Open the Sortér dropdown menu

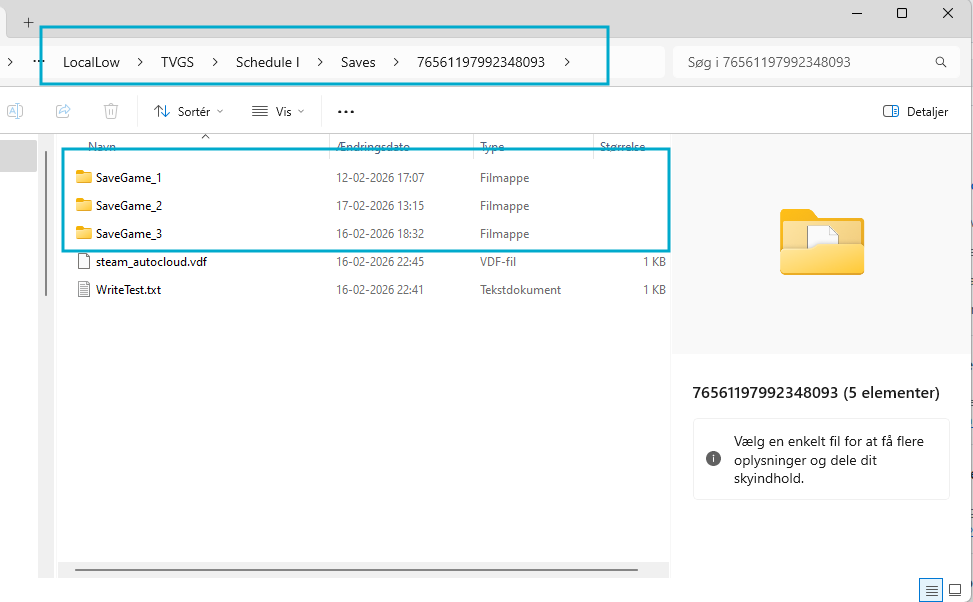pyautogui.click(x=188, y=110)
